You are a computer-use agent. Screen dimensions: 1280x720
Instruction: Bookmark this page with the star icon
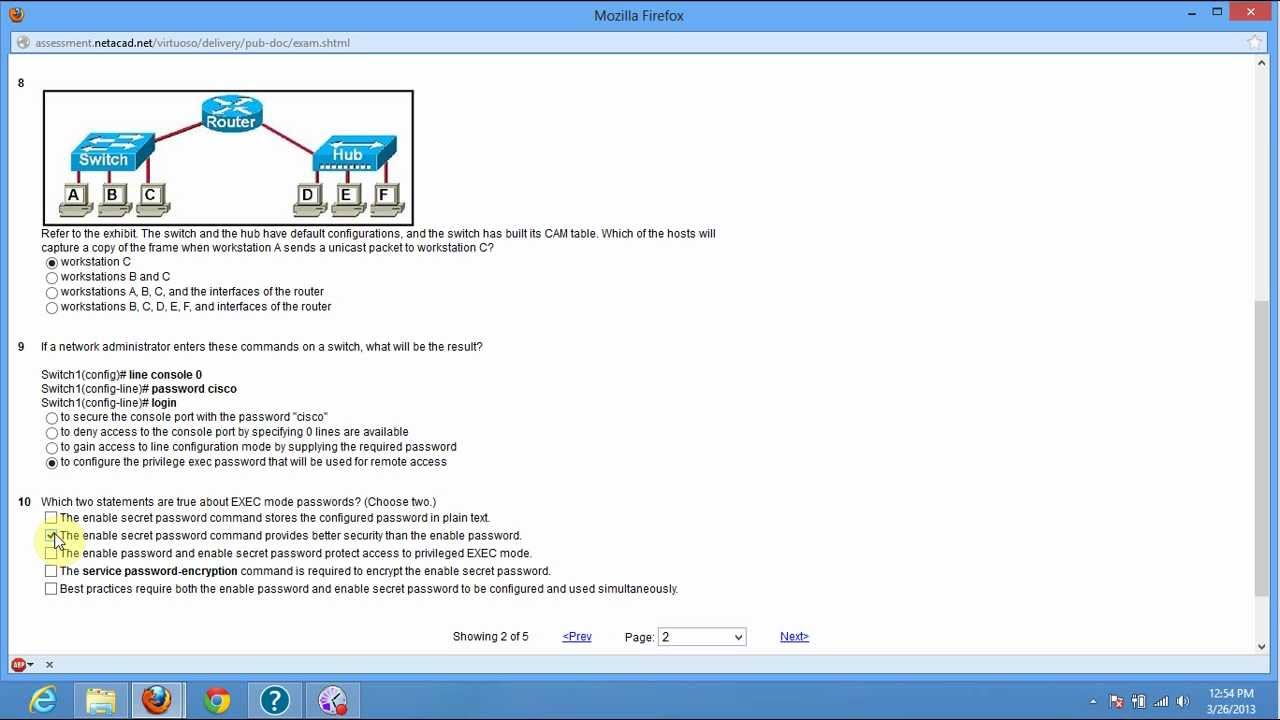pos(1255,43)
